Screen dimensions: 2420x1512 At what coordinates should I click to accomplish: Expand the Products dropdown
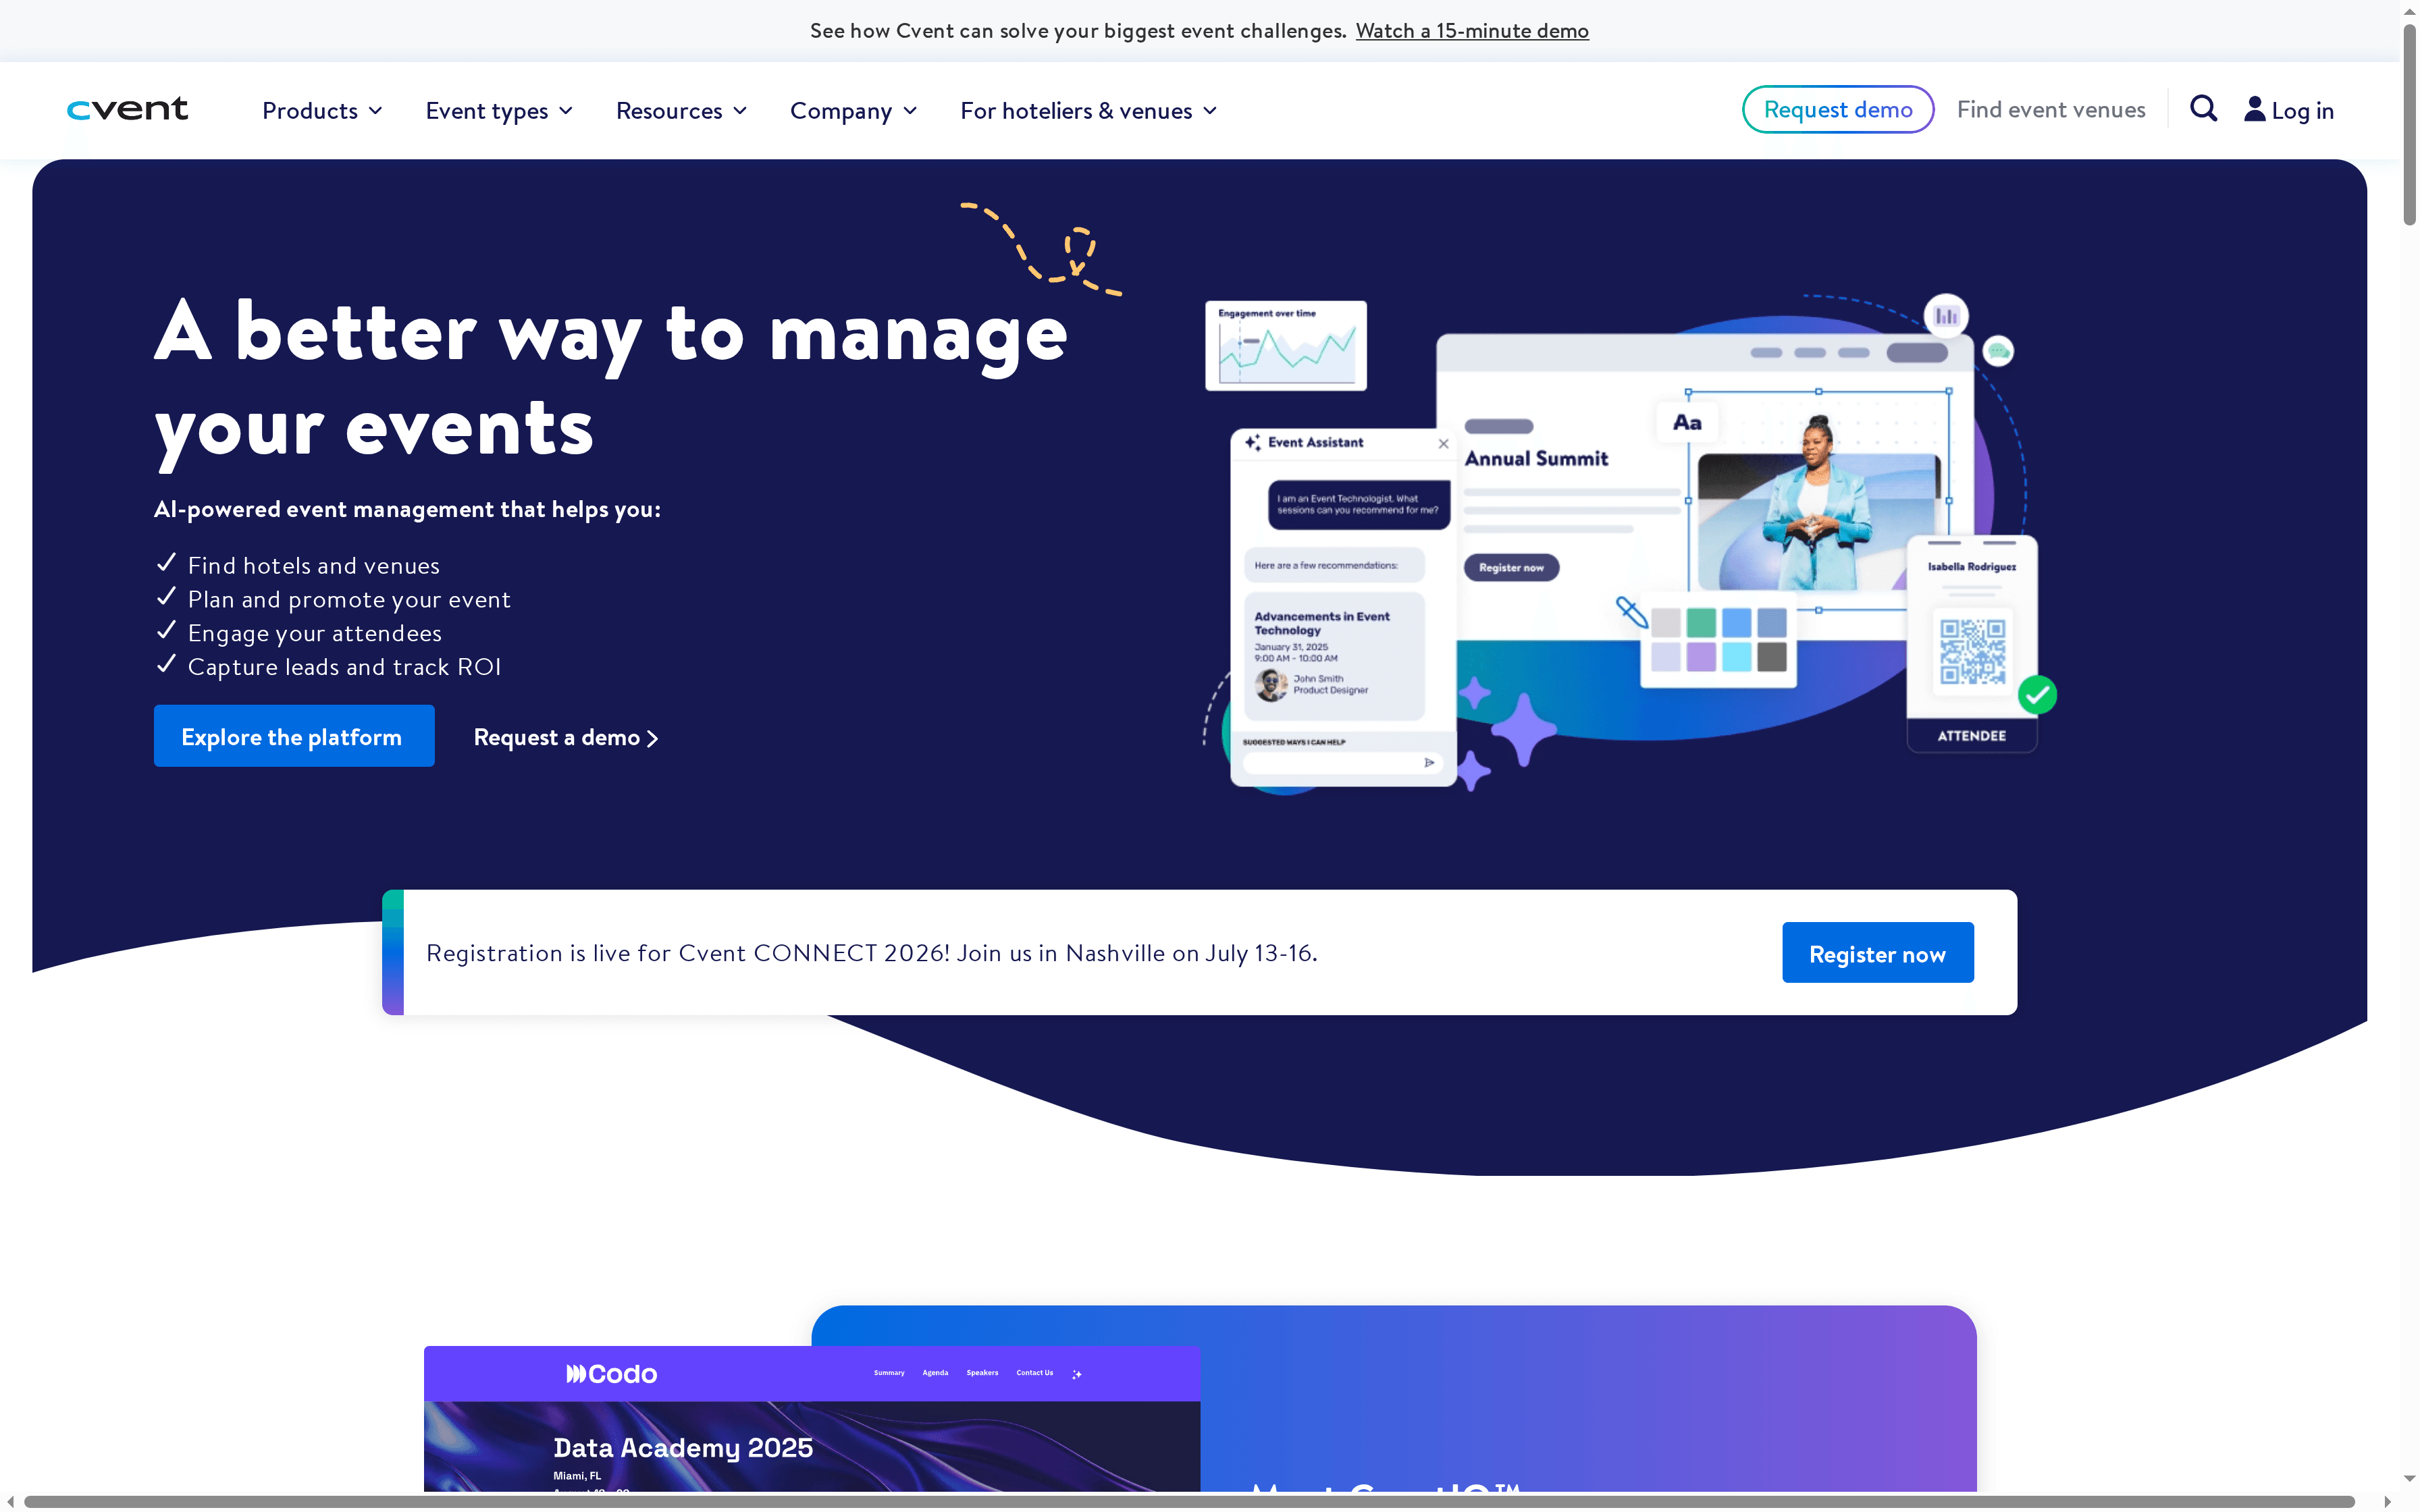click(x=321, y=110)
